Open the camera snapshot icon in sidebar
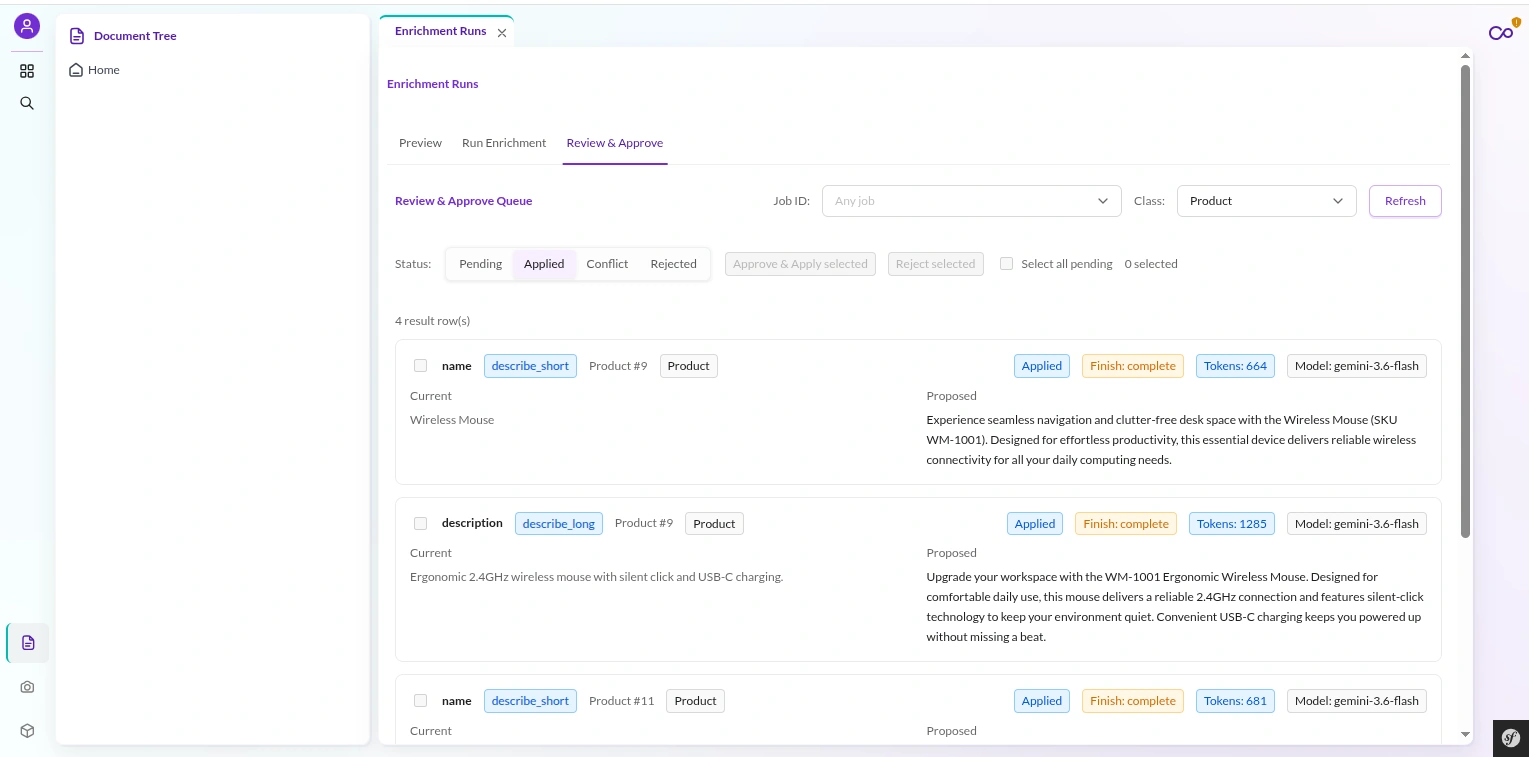Image resolution: width=1529 pixels, height=757 pixels. point(27,687)
